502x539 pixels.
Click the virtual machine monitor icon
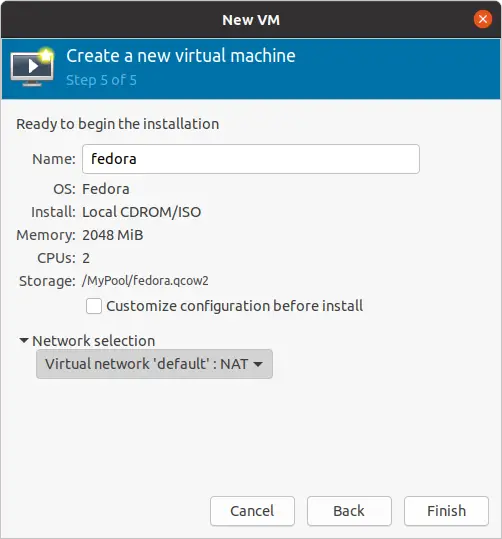pos(32,66)
